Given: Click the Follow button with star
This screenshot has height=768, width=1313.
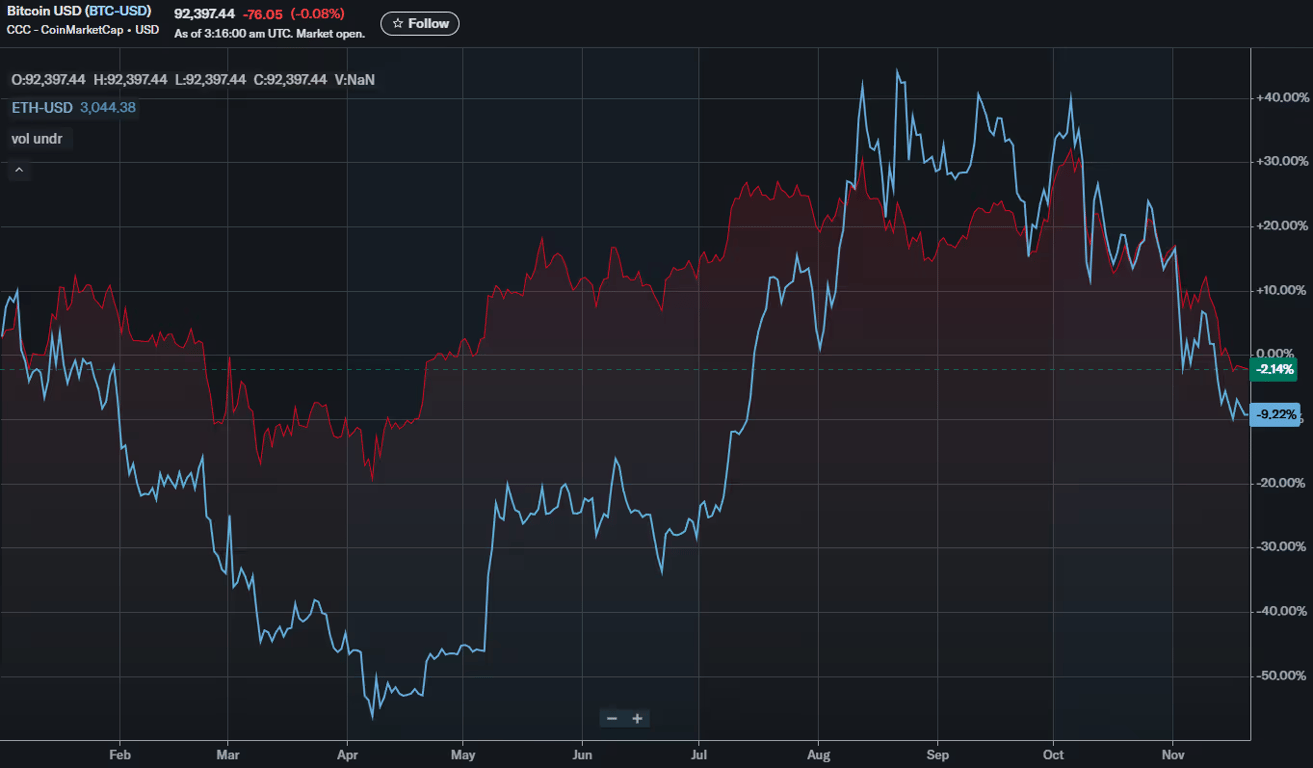Looking at the screenshot, I should tap(420, 23).
